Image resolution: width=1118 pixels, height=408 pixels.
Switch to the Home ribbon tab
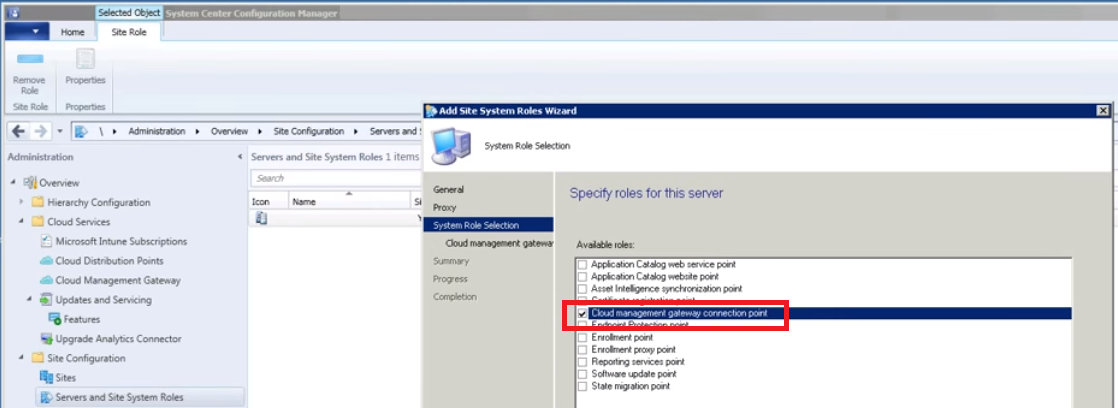click(73, 32)
